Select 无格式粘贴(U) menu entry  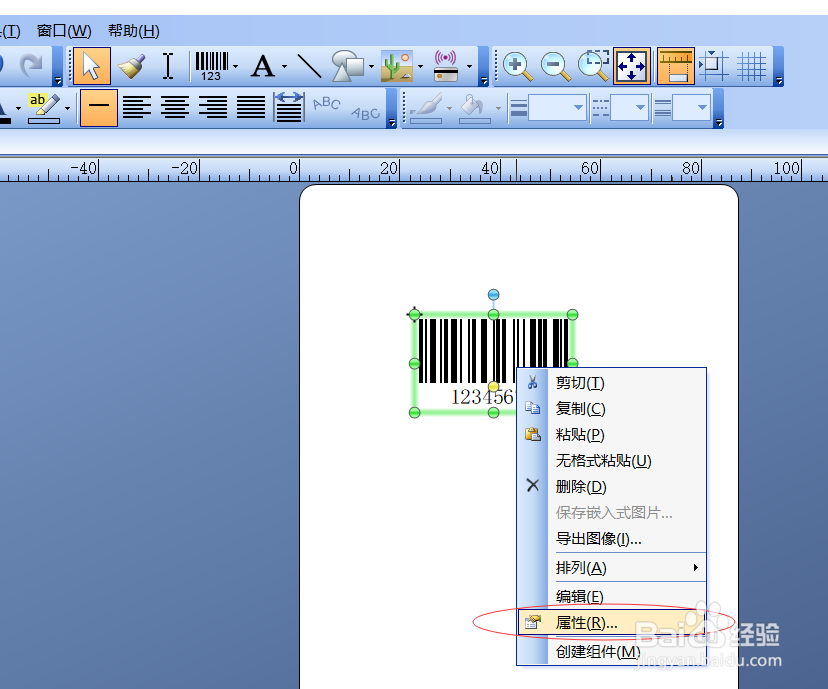[x=611, y=460]
